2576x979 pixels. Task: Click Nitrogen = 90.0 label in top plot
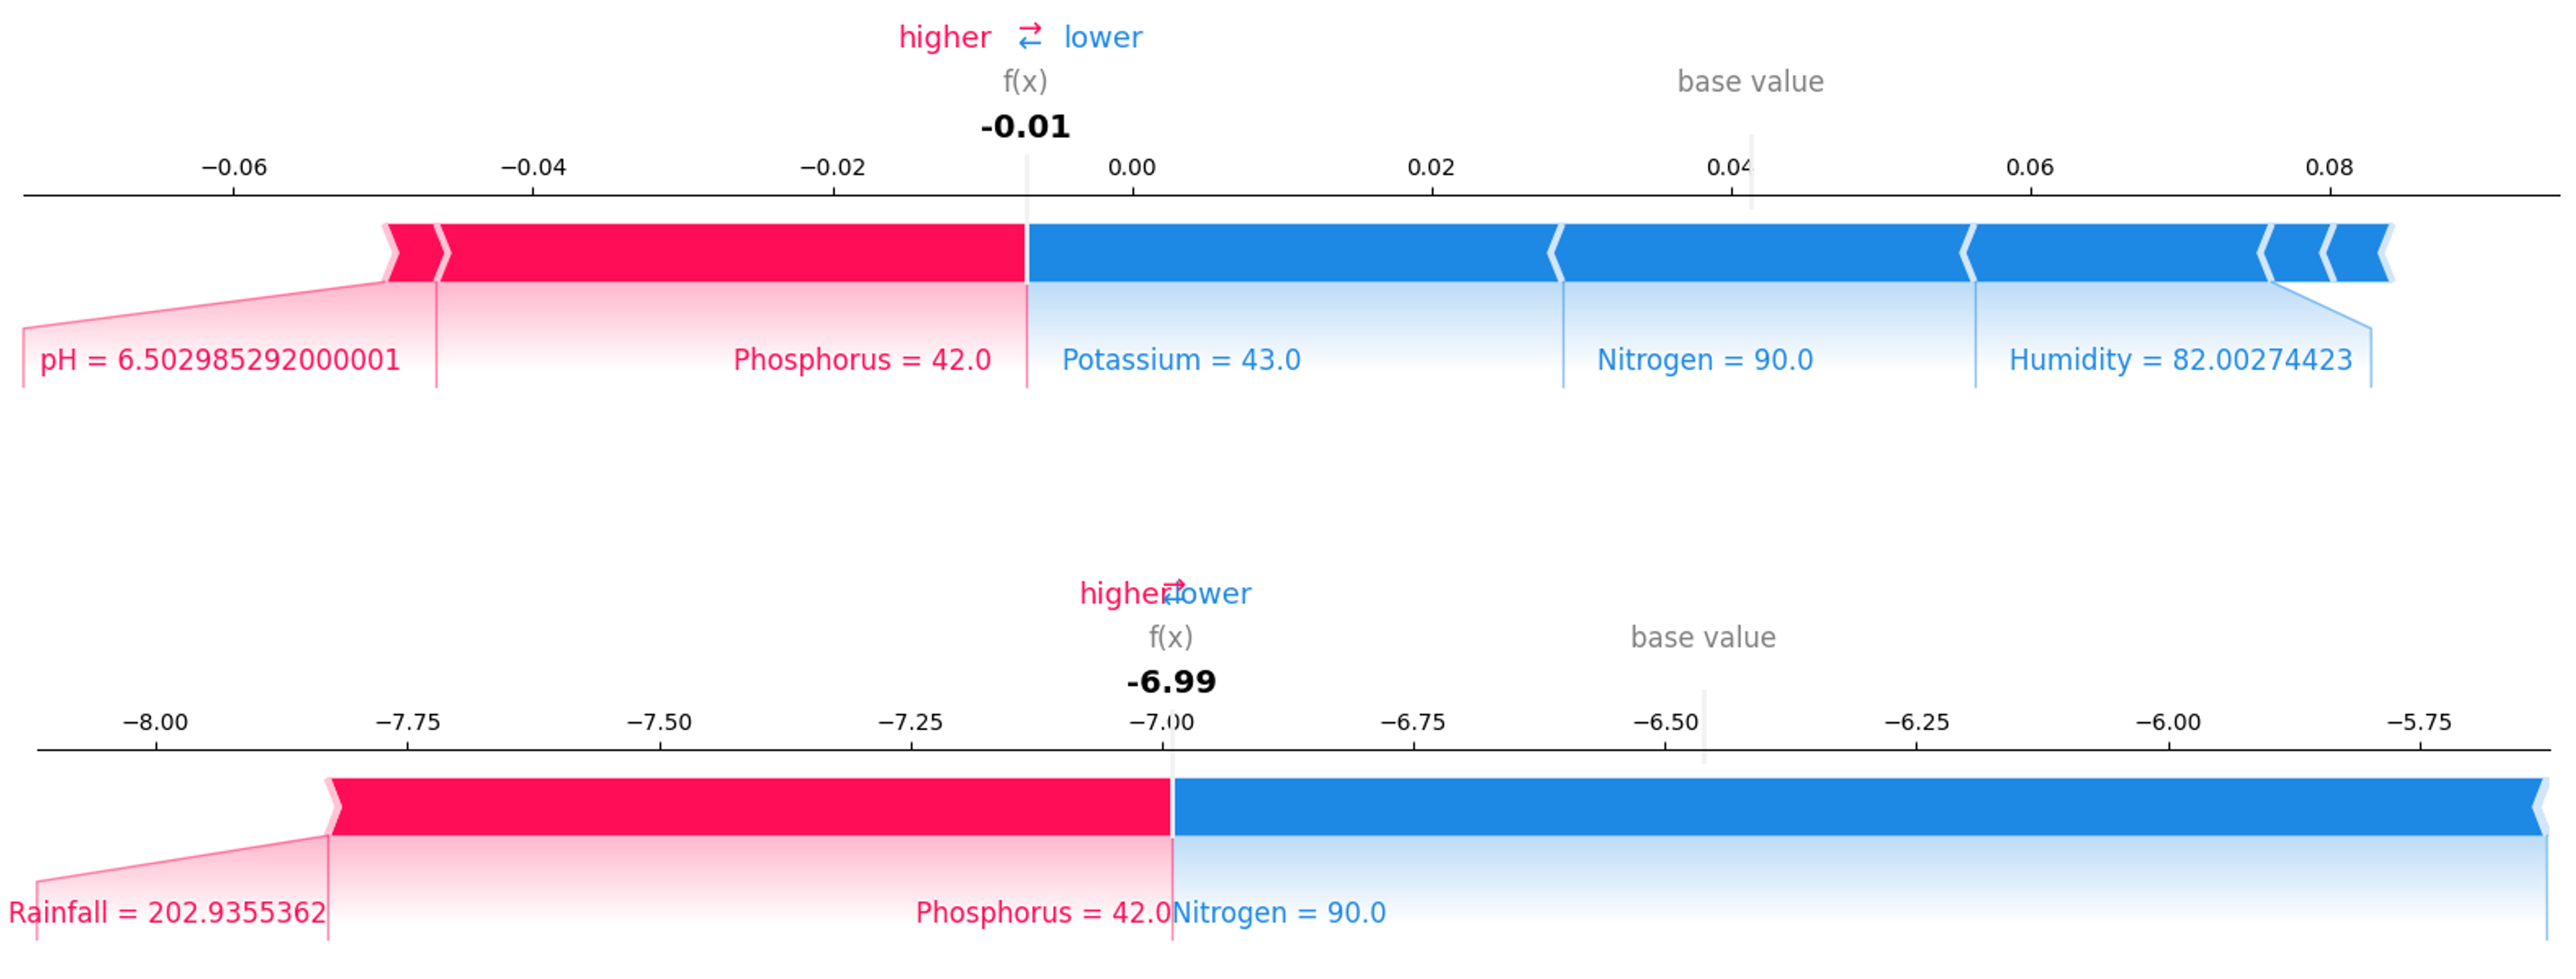1704,360
